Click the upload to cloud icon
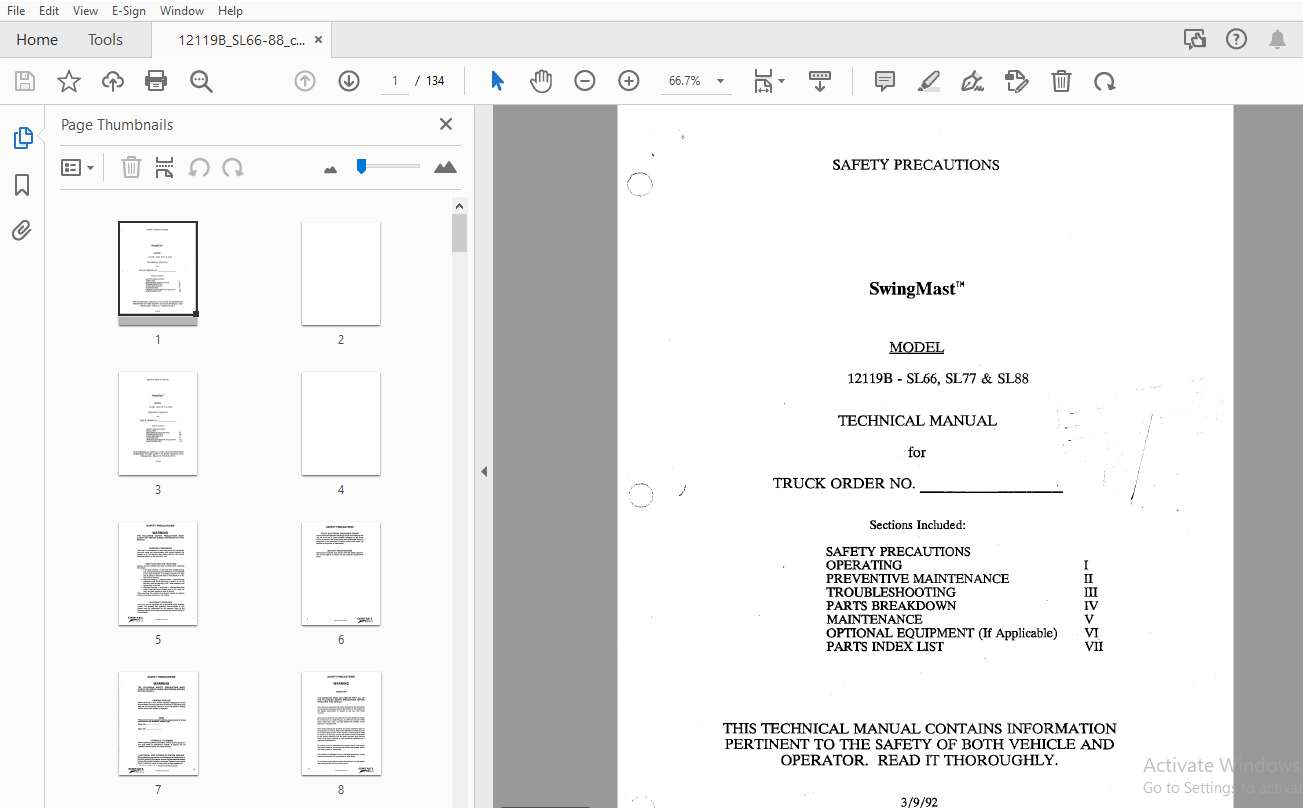 [x=113, y=81]
